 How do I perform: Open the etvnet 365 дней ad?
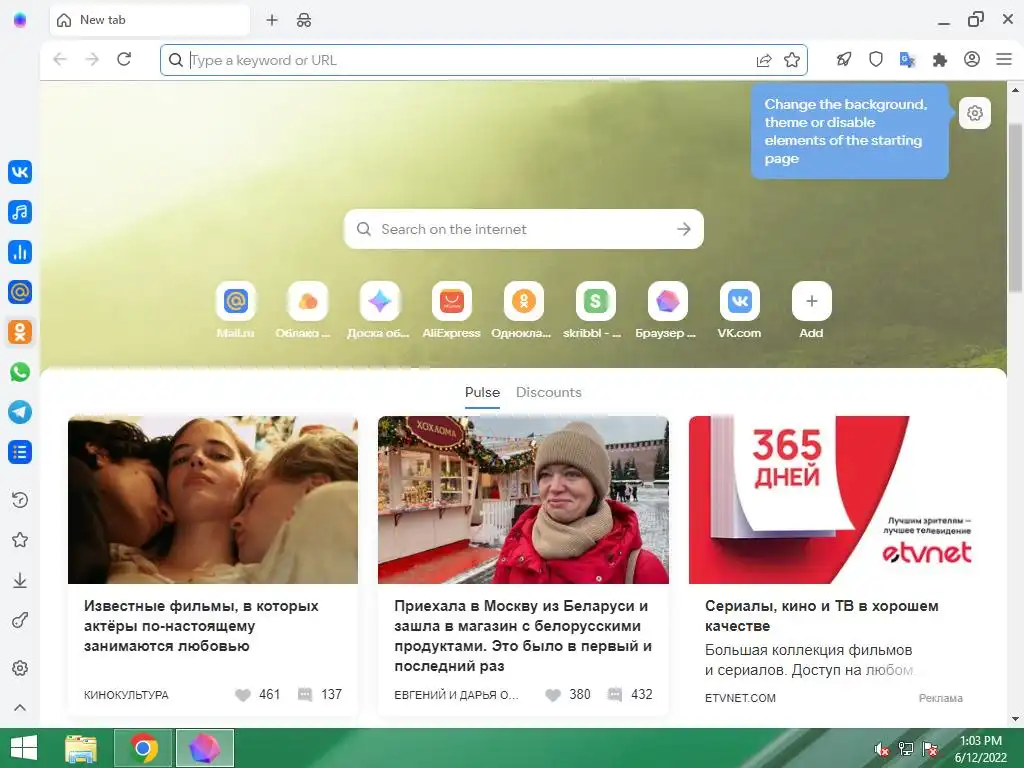[x=833, y=500]
